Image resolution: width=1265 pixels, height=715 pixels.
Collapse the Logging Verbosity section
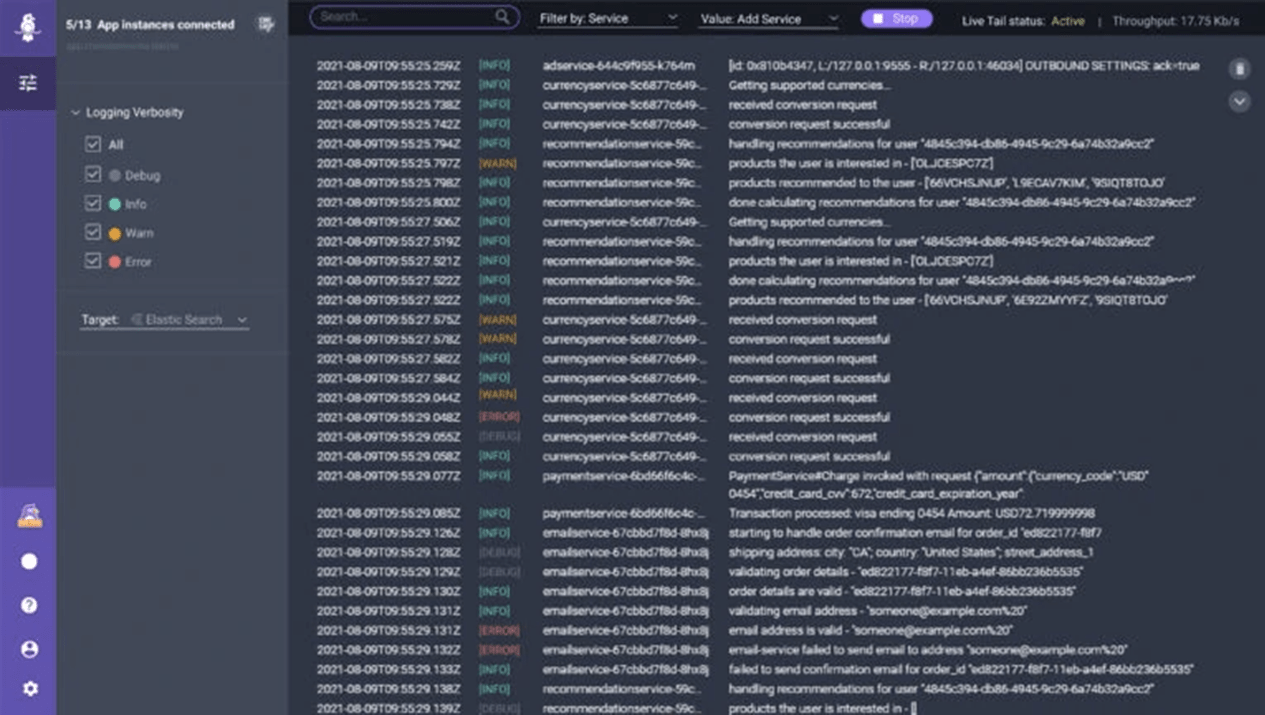click(75, 113)
